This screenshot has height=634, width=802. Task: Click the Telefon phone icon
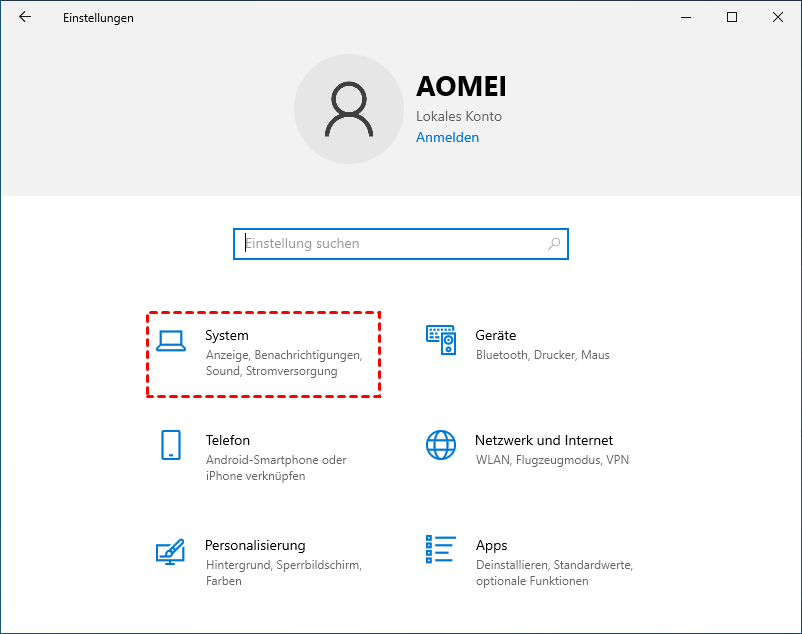(171, 445)
